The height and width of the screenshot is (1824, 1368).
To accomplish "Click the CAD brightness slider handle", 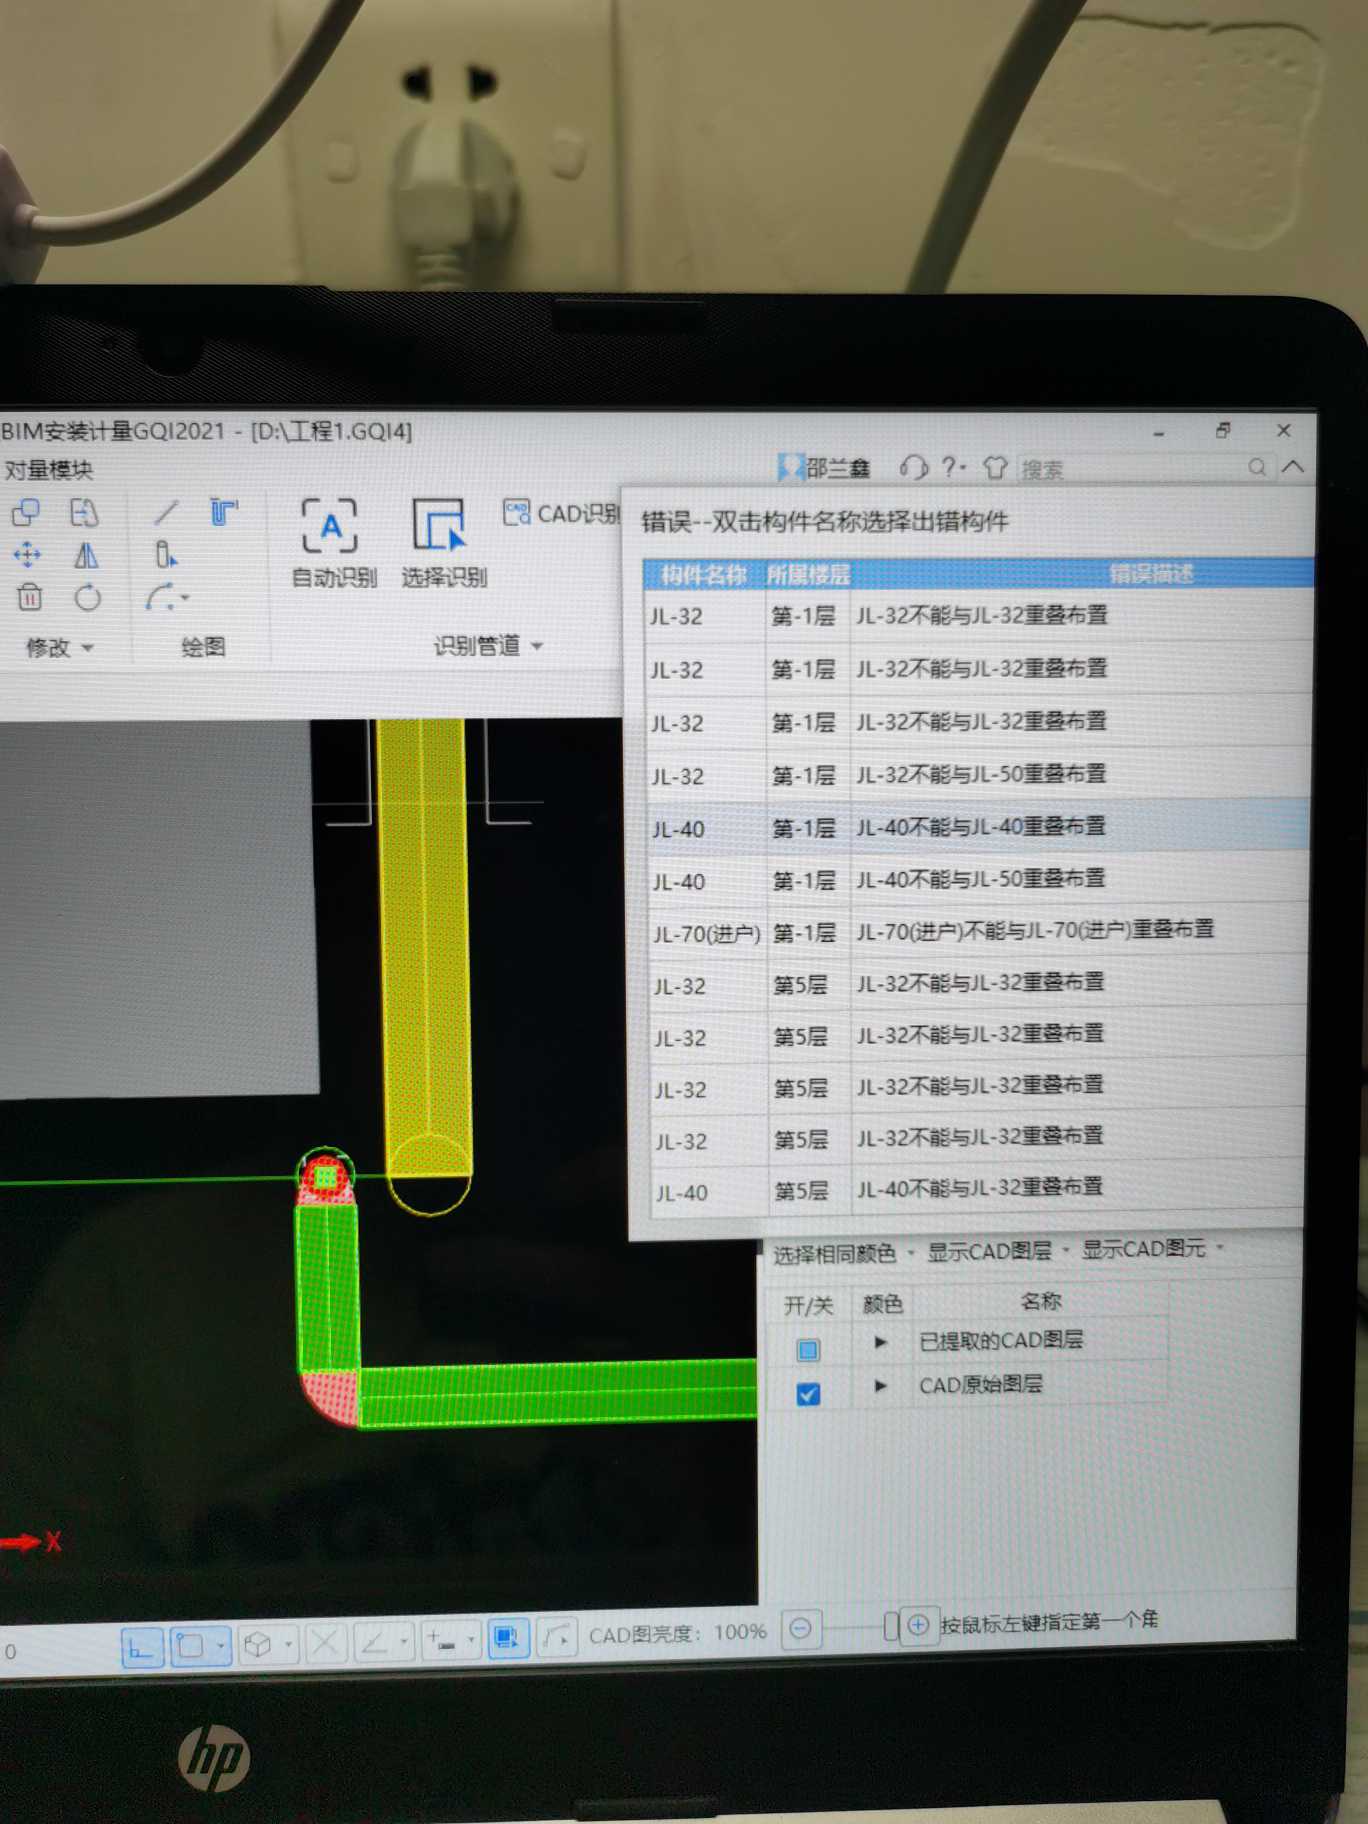I will [891, 1626].
